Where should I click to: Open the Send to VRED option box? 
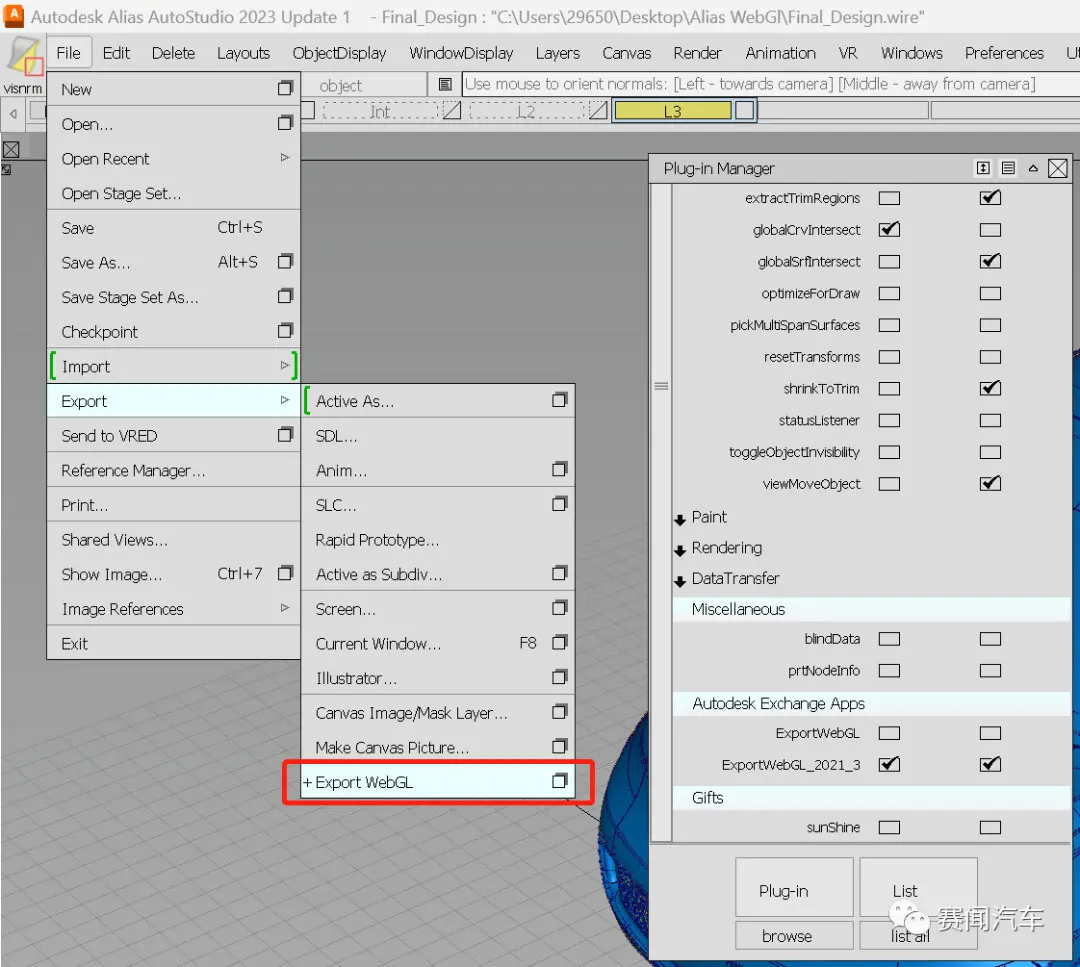click(285, 435)
